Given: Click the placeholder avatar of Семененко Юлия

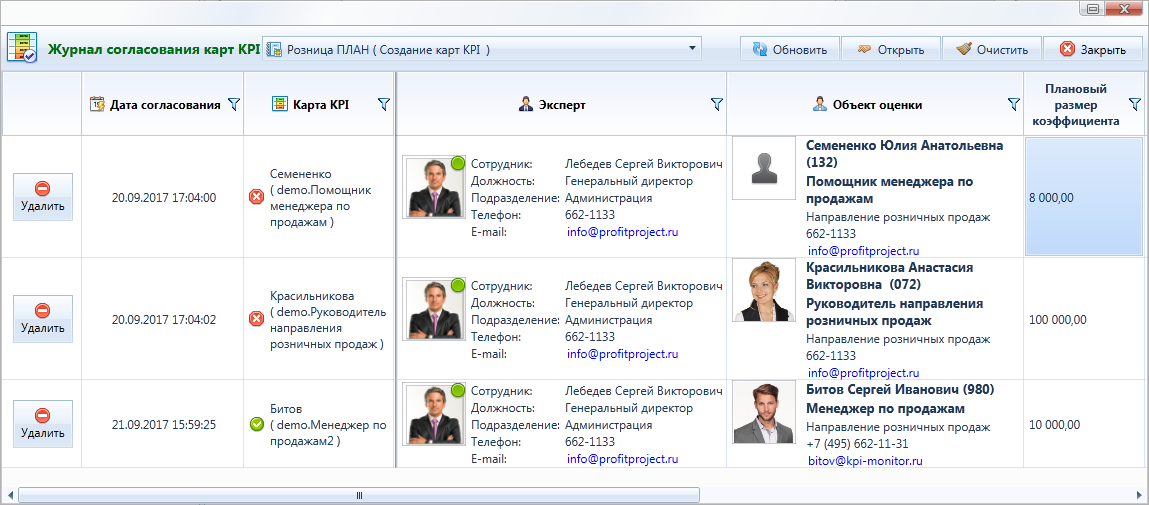Looking at the screenshot, I should coord(764,169).
